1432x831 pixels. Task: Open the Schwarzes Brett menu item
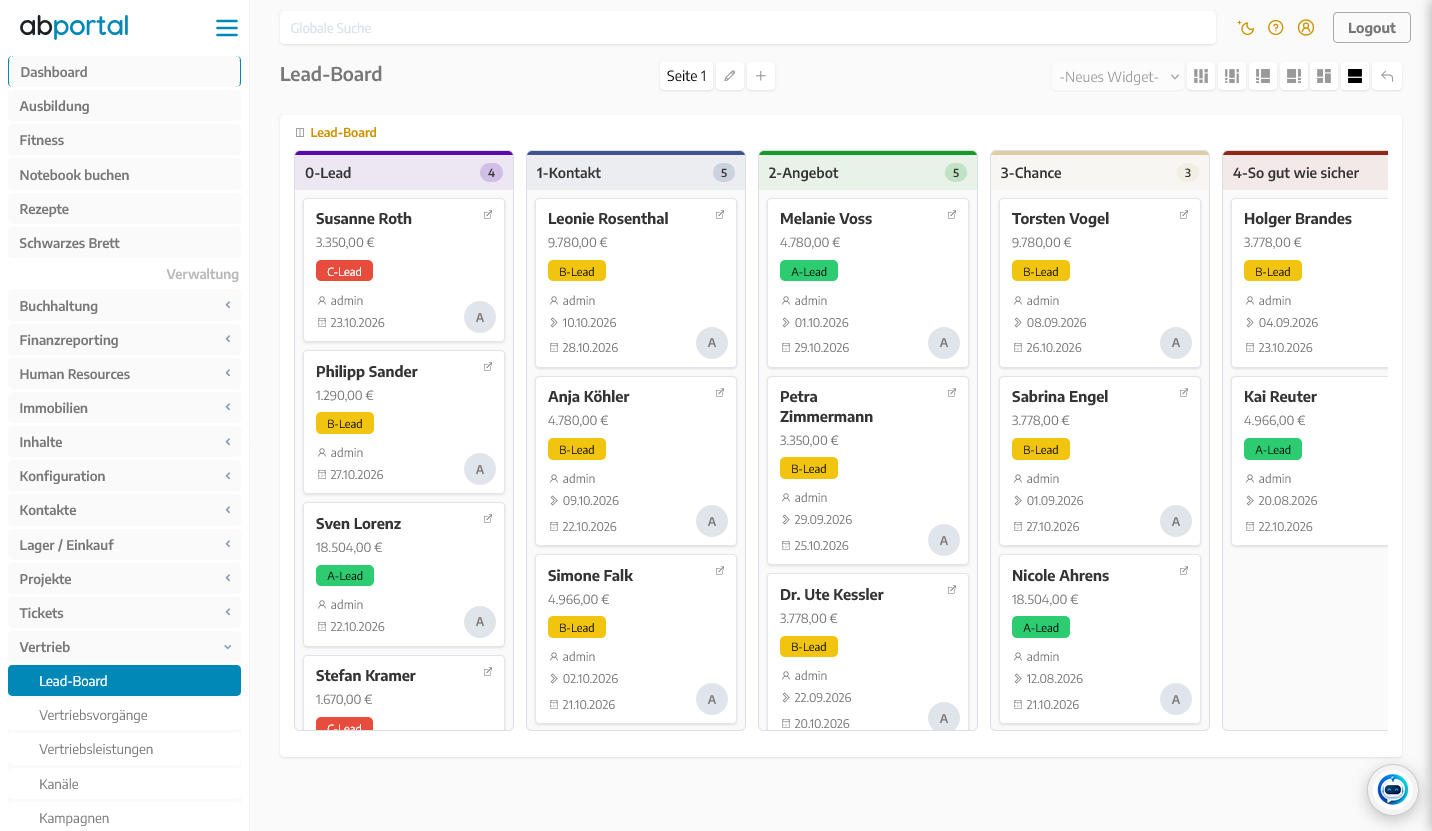[x=124, y=243]
